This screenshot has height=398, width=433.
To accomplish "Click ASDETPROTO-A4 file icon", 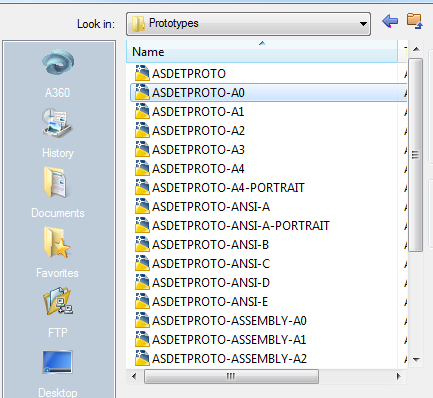I will (x=142, y=168).
